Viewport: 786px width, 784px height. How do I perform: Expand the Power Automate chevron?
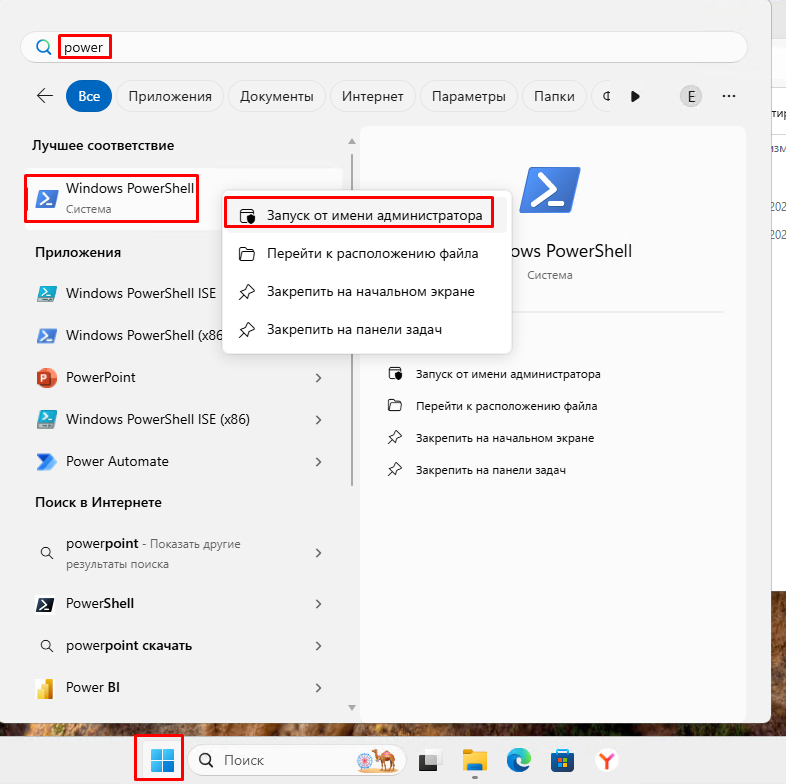[x=318, y=462]
